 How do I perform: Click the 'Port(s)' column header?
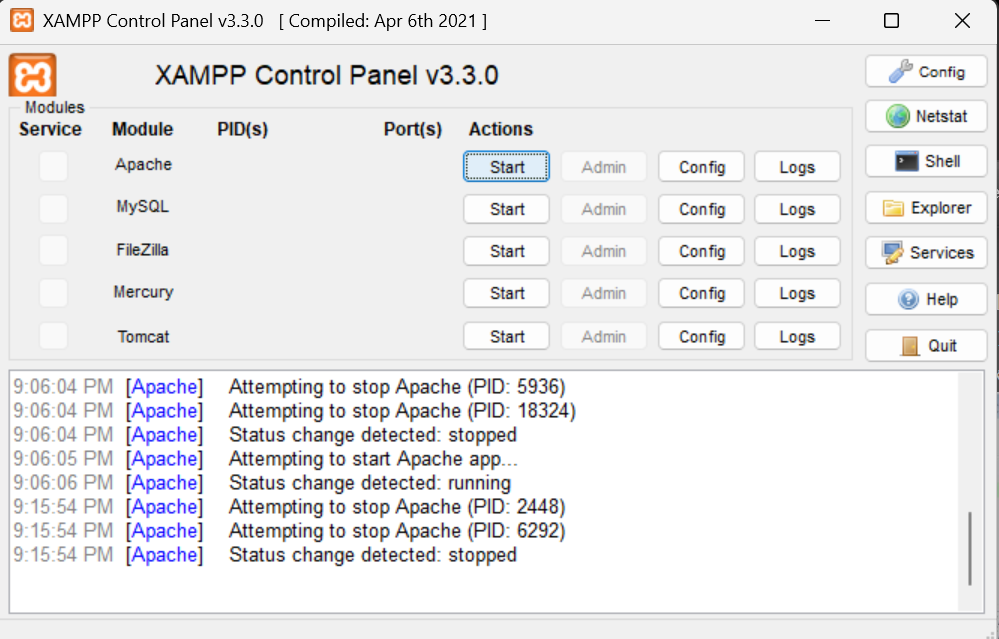(413, 129)
